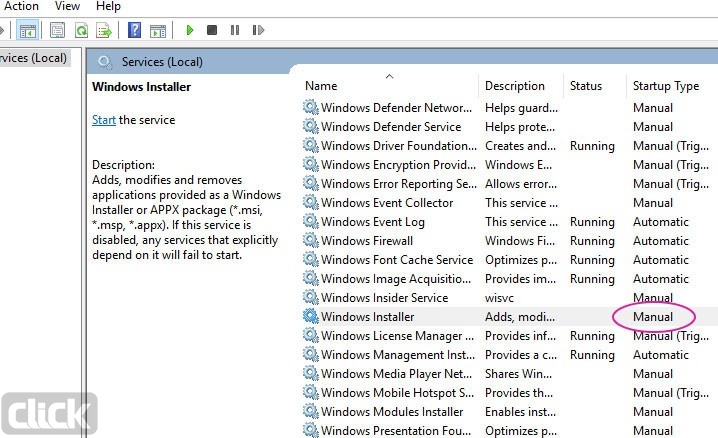Click the Shares Win... description cell
718x438 pixels.
518,374
